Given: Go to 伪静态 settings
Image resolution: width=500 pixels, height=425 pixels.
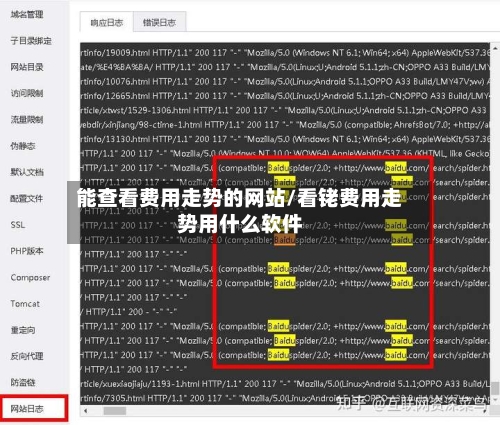Looking at the screenshot, I should [23, 146].
